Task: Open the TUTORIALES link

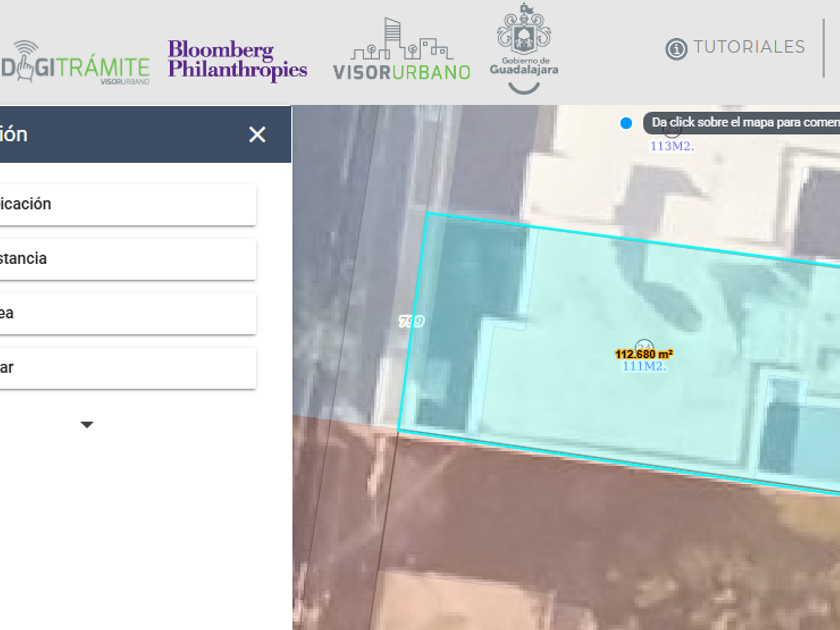Action: [x=749, y=47]
